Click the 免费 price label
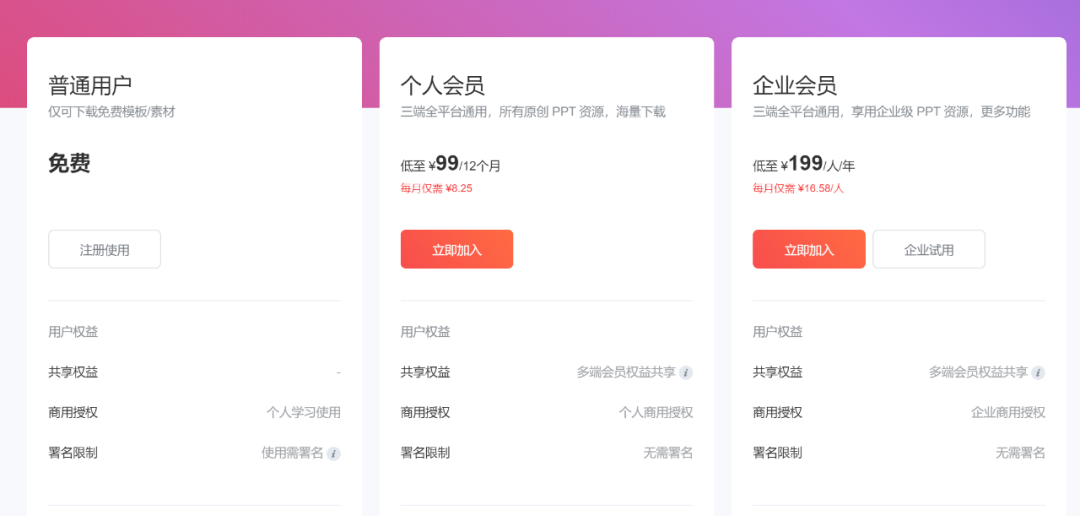This screenshot has width=1080, height=516. point(70,164)
